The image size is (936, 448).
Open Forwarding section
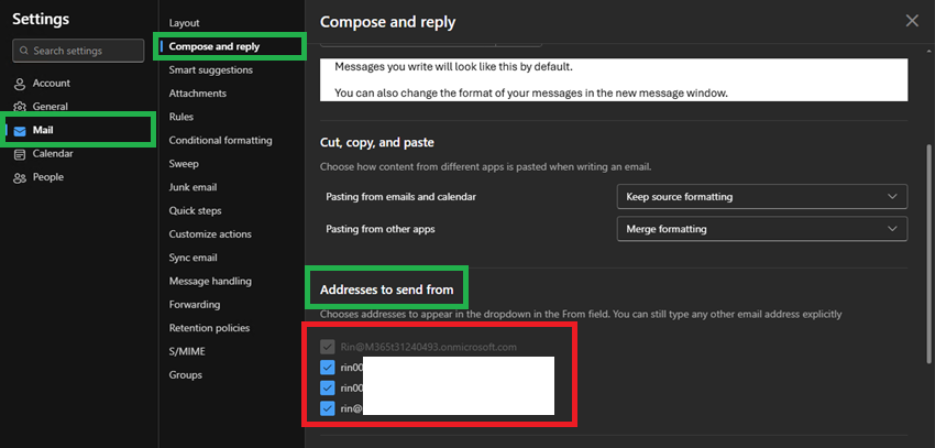pos(195,304)
